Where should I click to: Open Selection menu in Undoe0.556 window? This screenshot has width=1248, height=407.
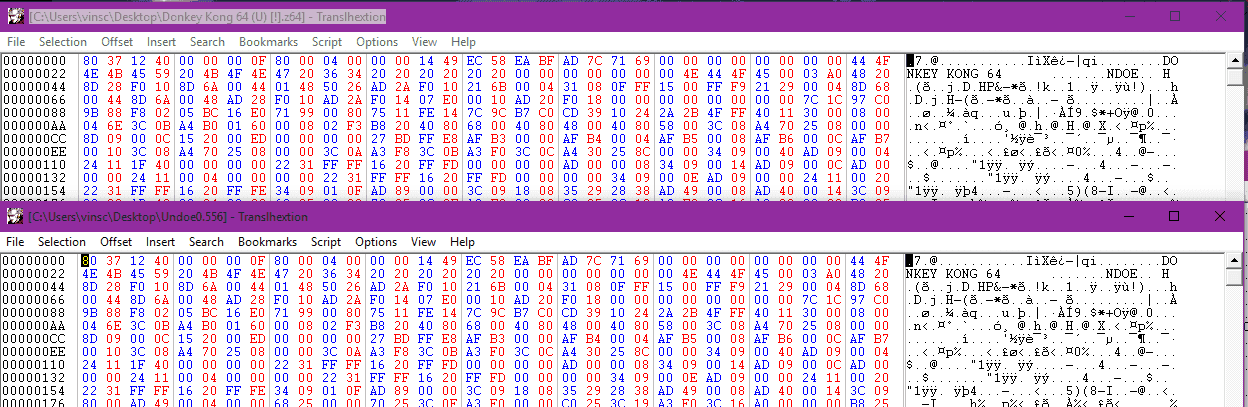coord(63,242)
